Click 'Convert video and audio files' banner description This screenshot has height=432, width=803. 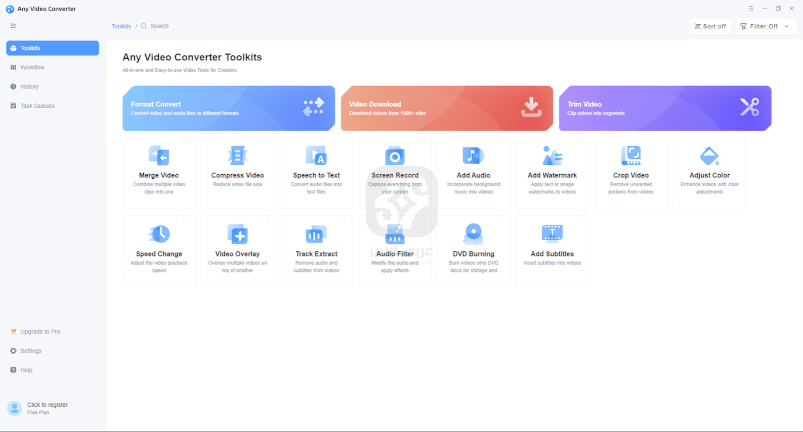point(185,113)
